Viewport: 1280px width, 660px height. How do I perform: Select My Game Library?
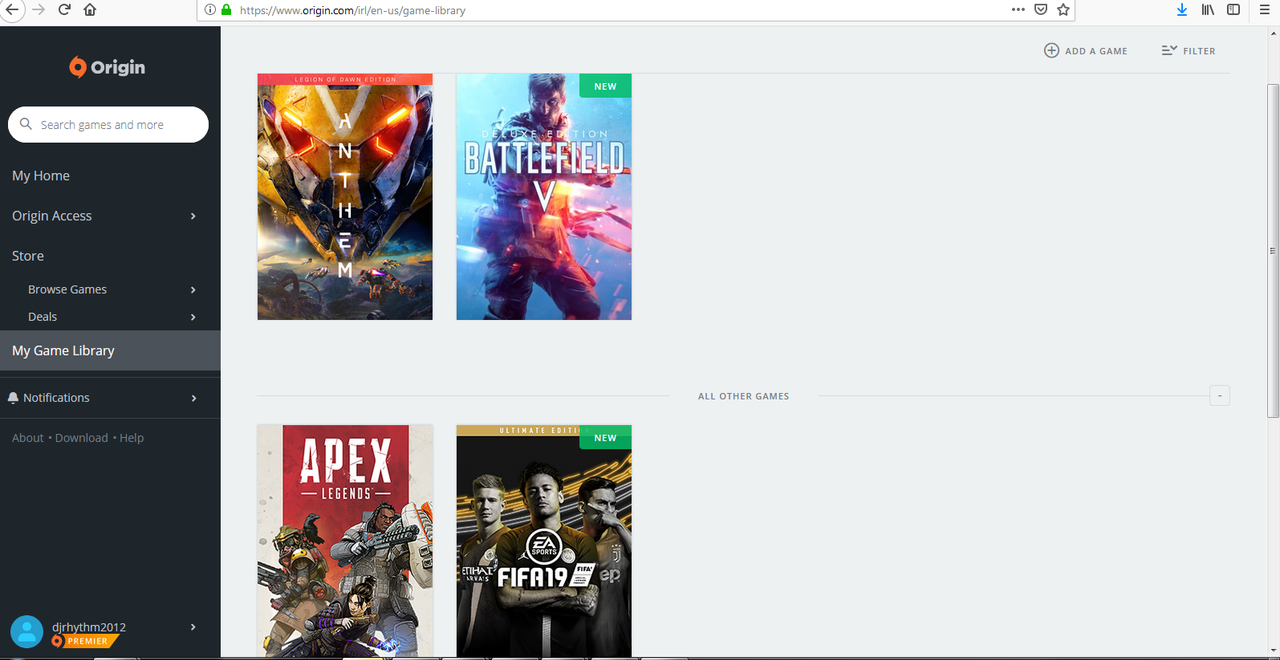click(x=110, y=351)
